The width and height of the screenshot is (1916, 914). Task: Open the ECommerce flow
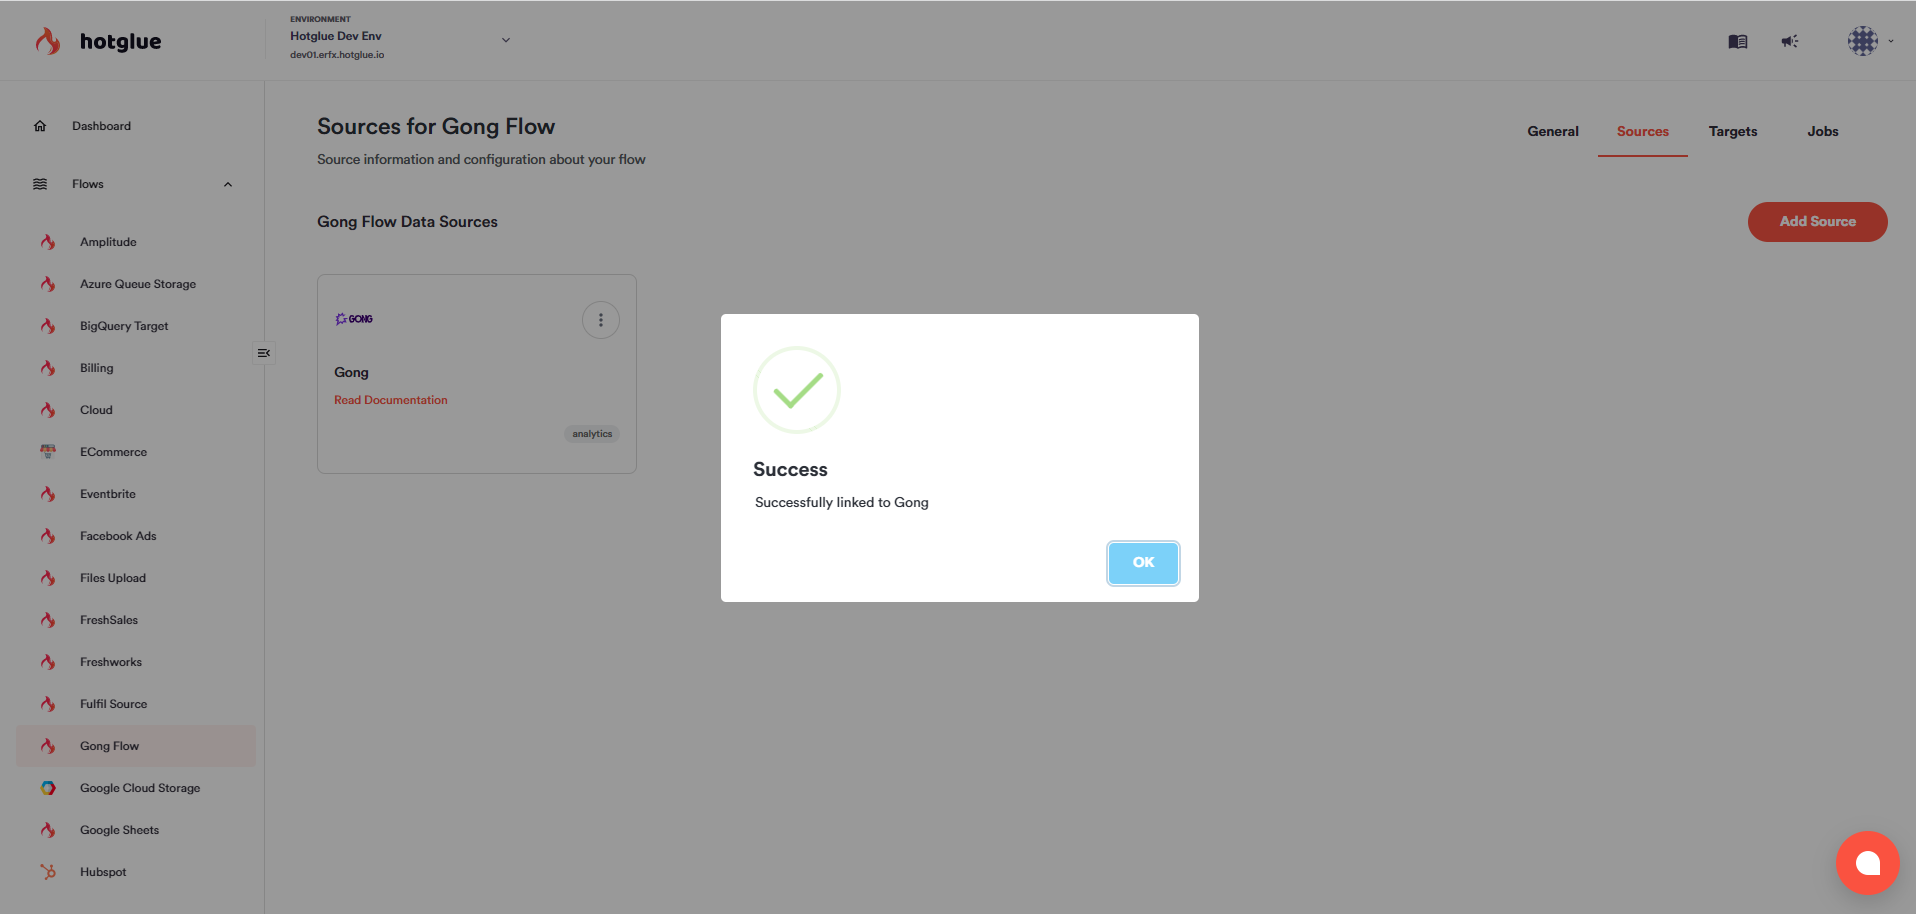113,452
